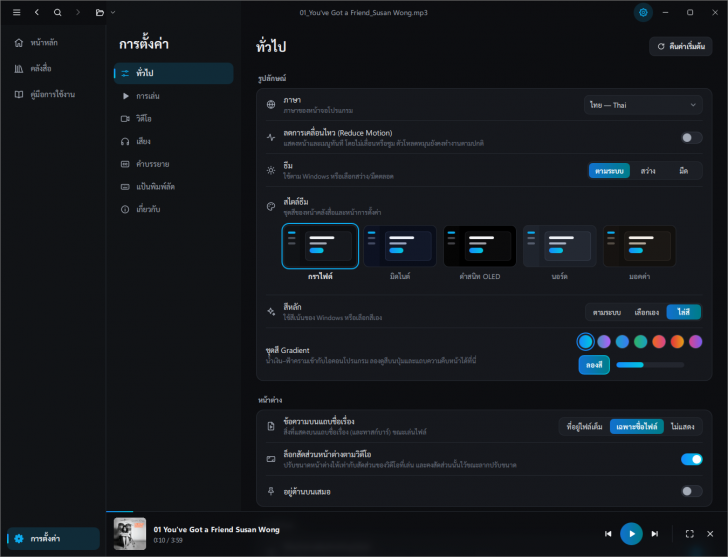Toggle ล็อกสัดส่วนหน้าต่างตามวิดีโอ switch off

691,459
